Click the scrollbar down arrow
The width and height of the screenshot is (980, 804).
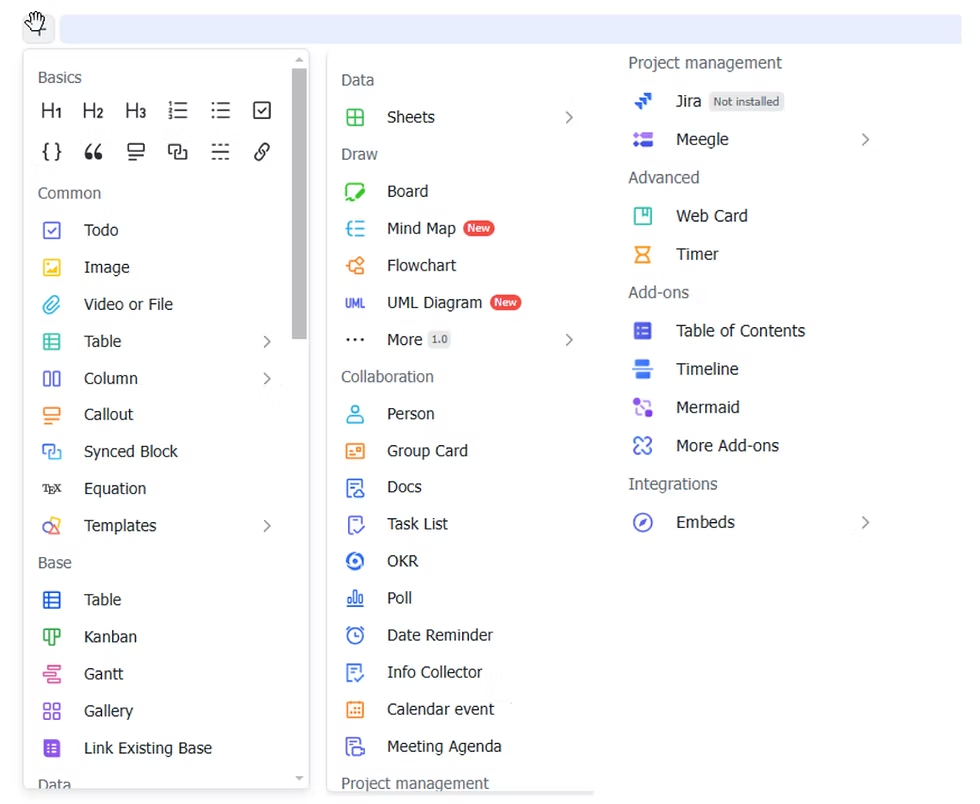pyautogui.click(x=299, y=778)
